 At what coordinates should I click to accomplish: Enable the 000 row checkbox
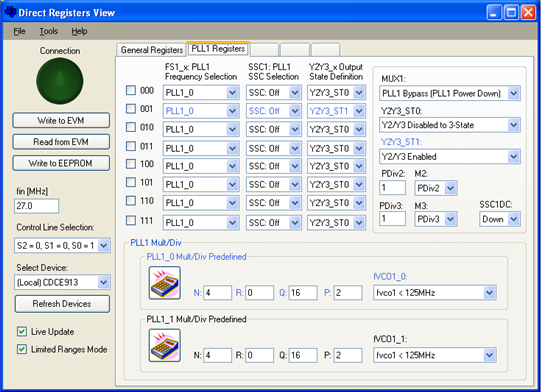click(131, 90)
